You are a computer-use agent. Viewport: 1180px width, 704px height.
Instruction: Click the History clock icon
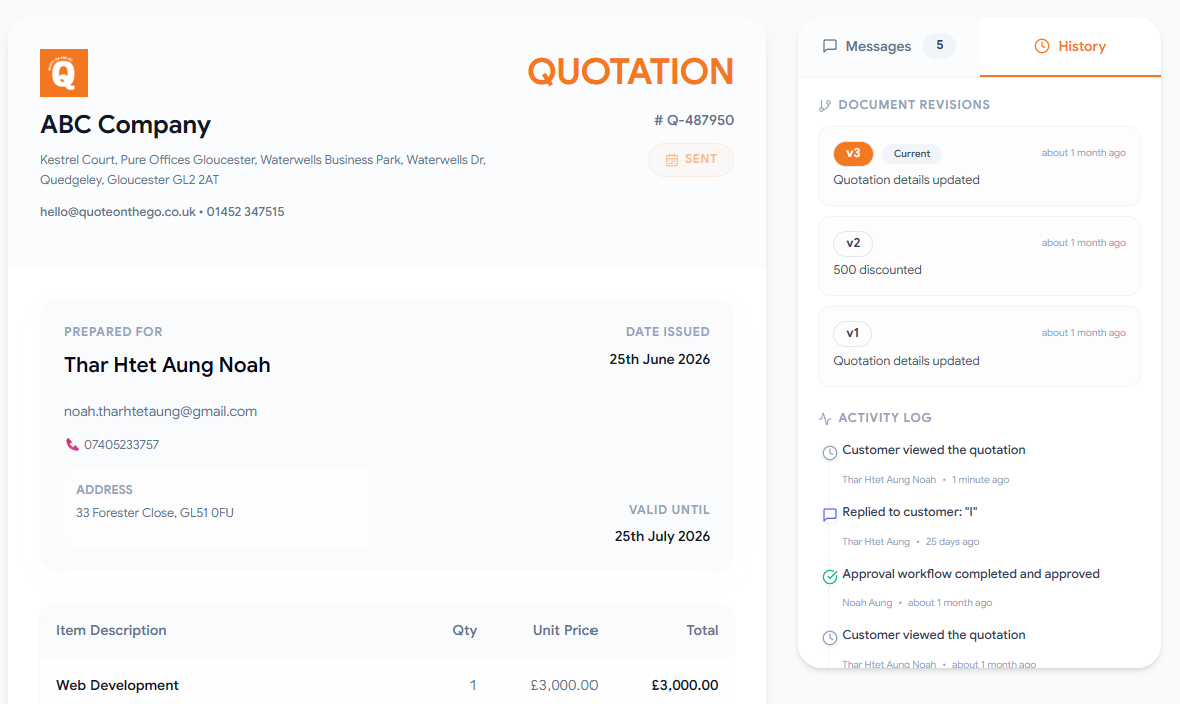[1042, 46]
